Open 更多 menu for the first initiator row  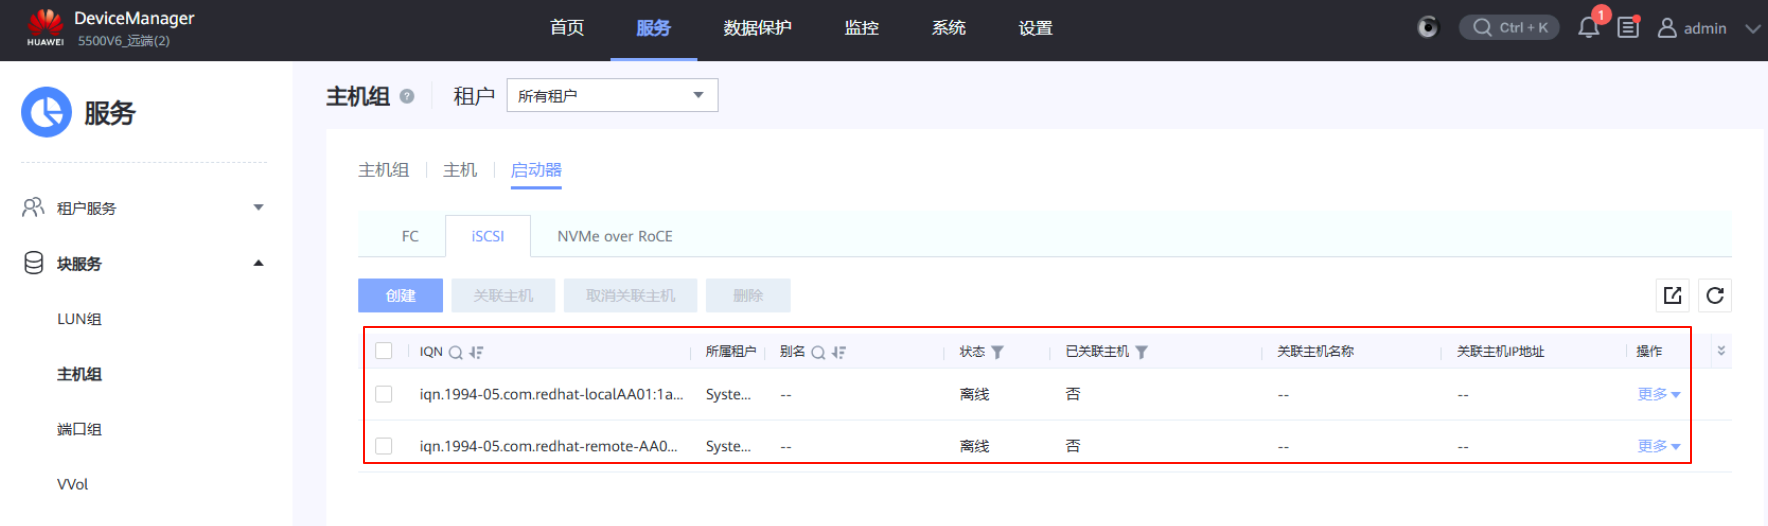click(1658, 394)
